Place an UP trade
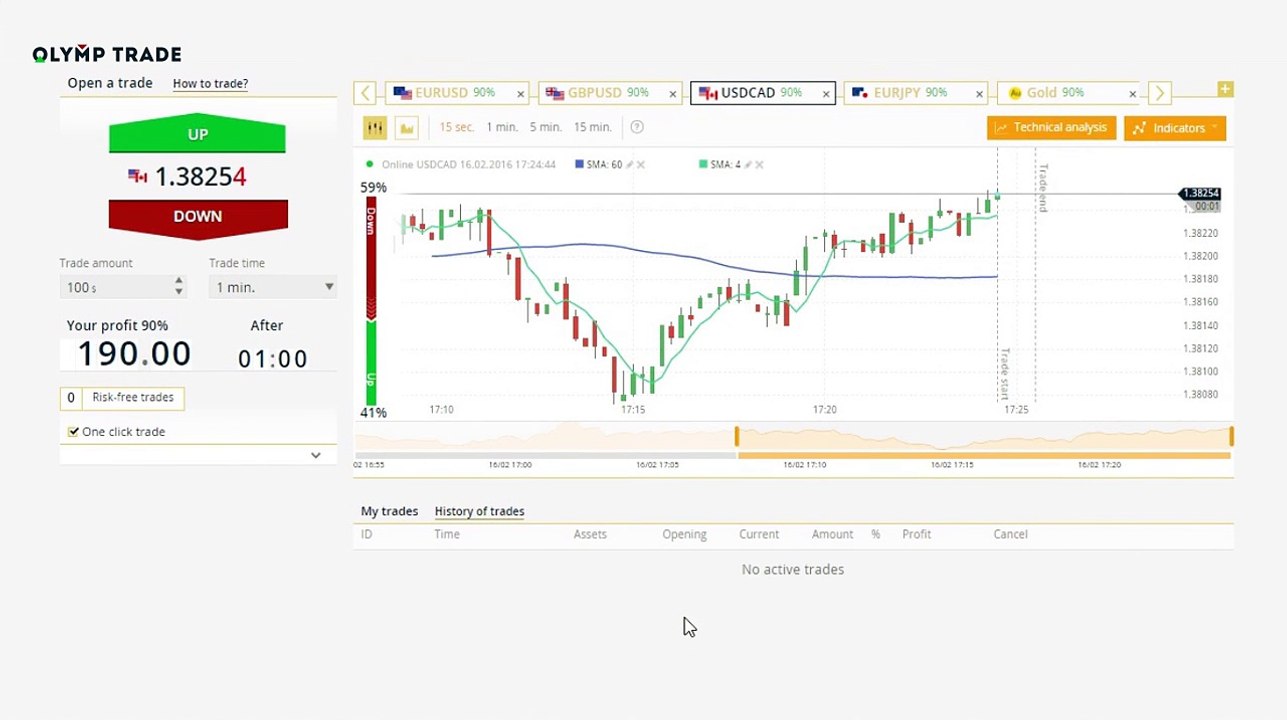1287x720 pixels. pos(197,134)
